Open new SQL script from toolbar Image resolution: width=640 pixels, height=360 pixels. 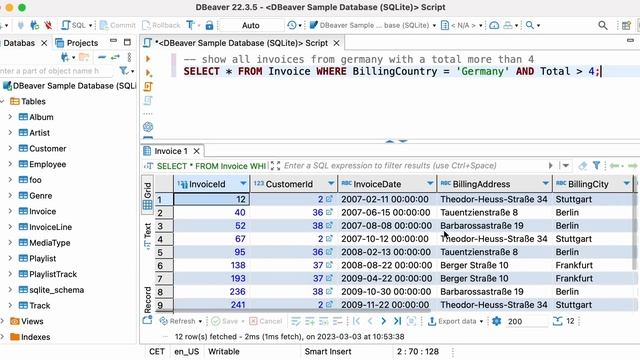73,25
